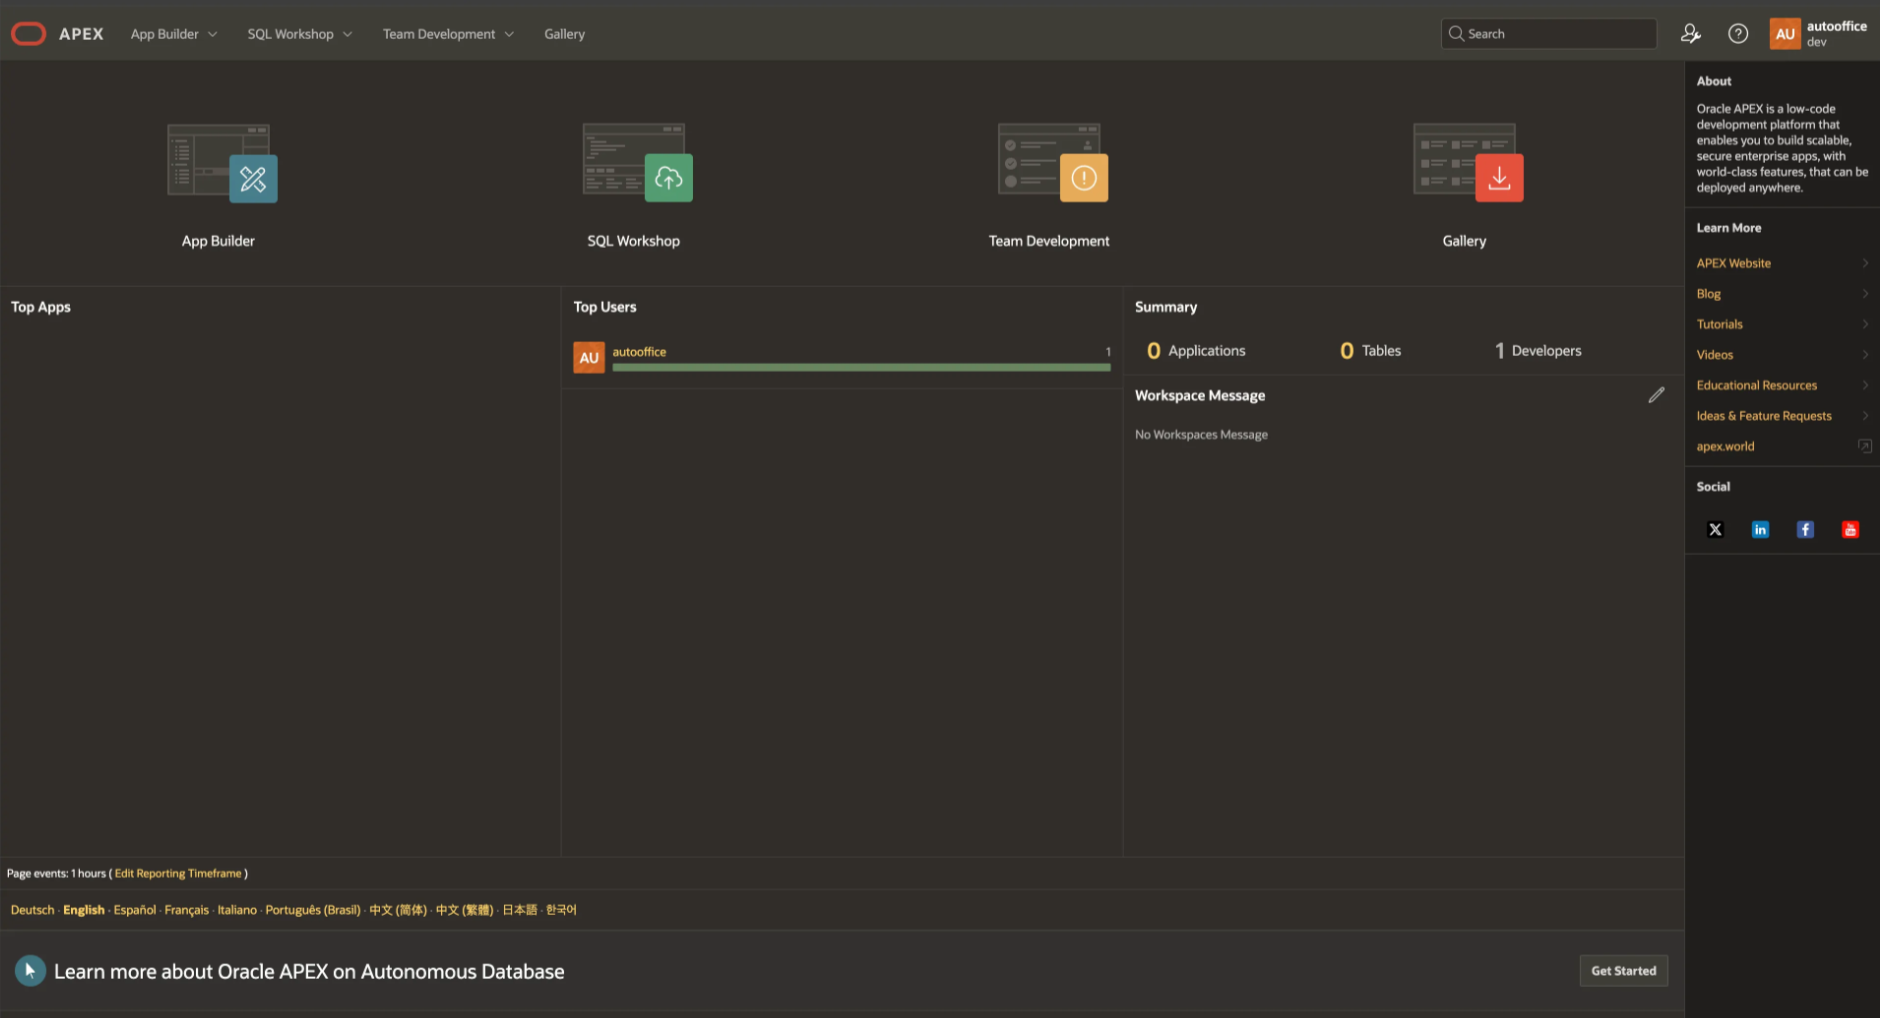Click the autooffice green activity bar
The width and height of the screenshot is (1880, 1018).
pyautogui.click(x=861, y=367)
